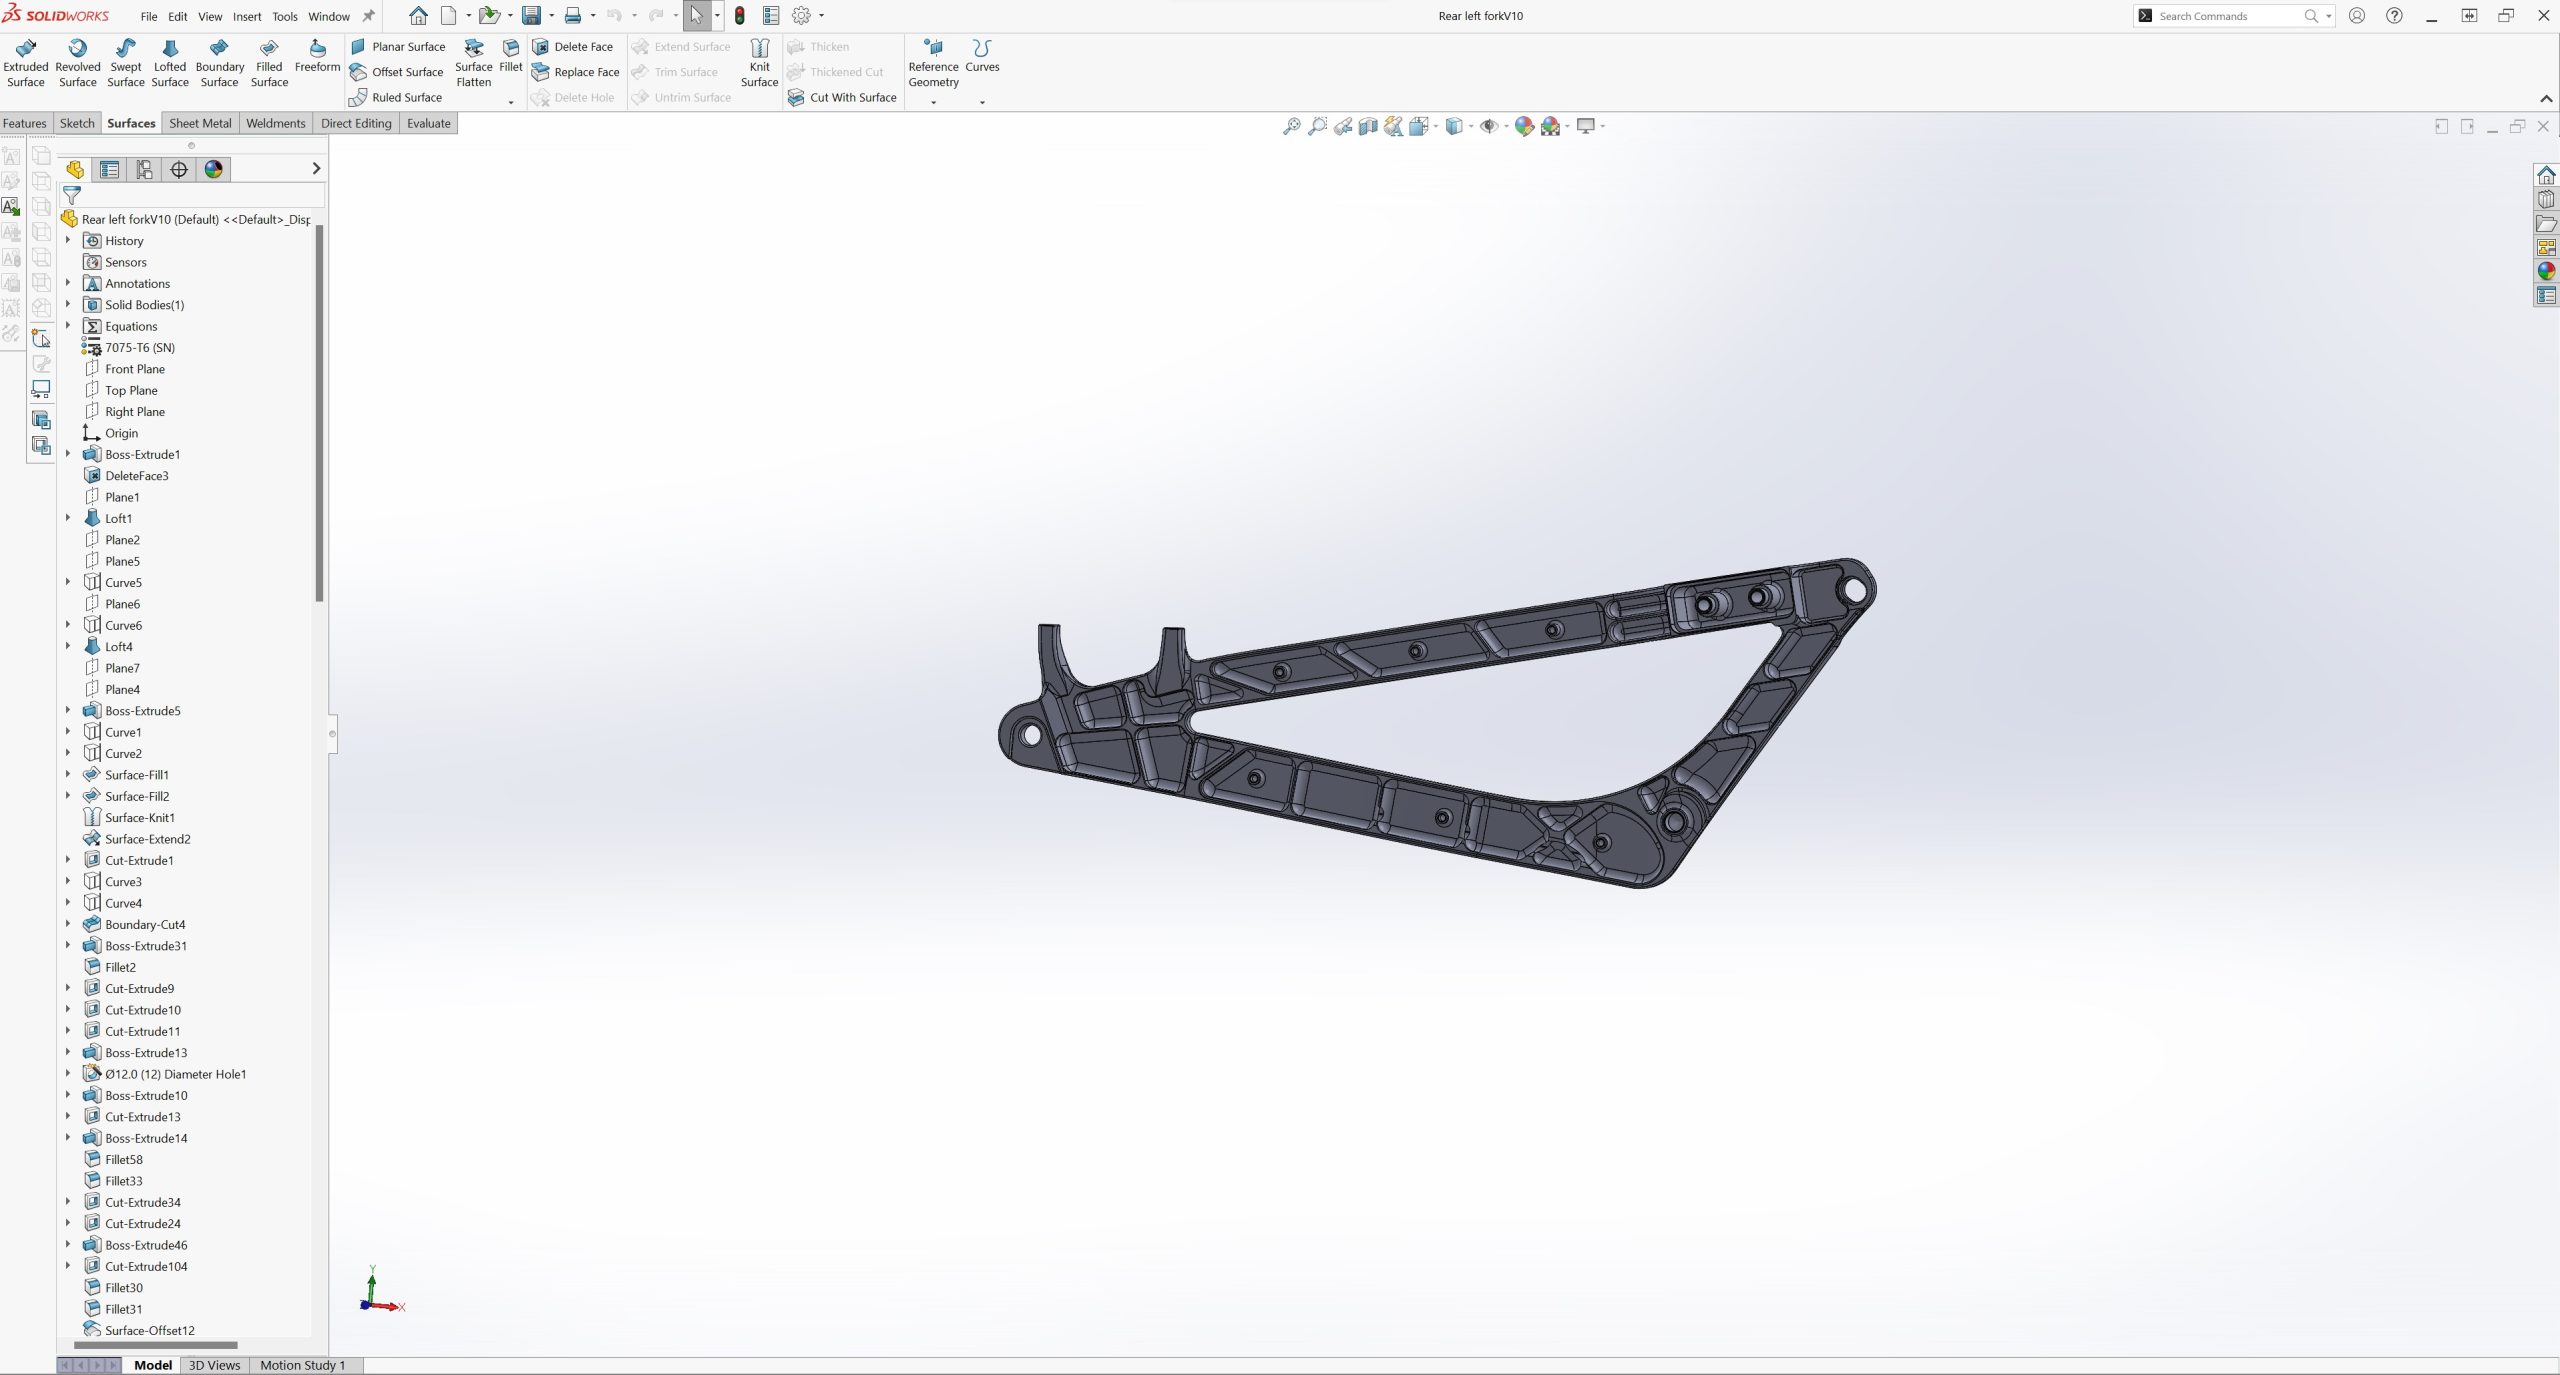The image size is (2560, 1375).
Task: Expand the Solid Bodies(1) folder
Action: coord(68,305)
